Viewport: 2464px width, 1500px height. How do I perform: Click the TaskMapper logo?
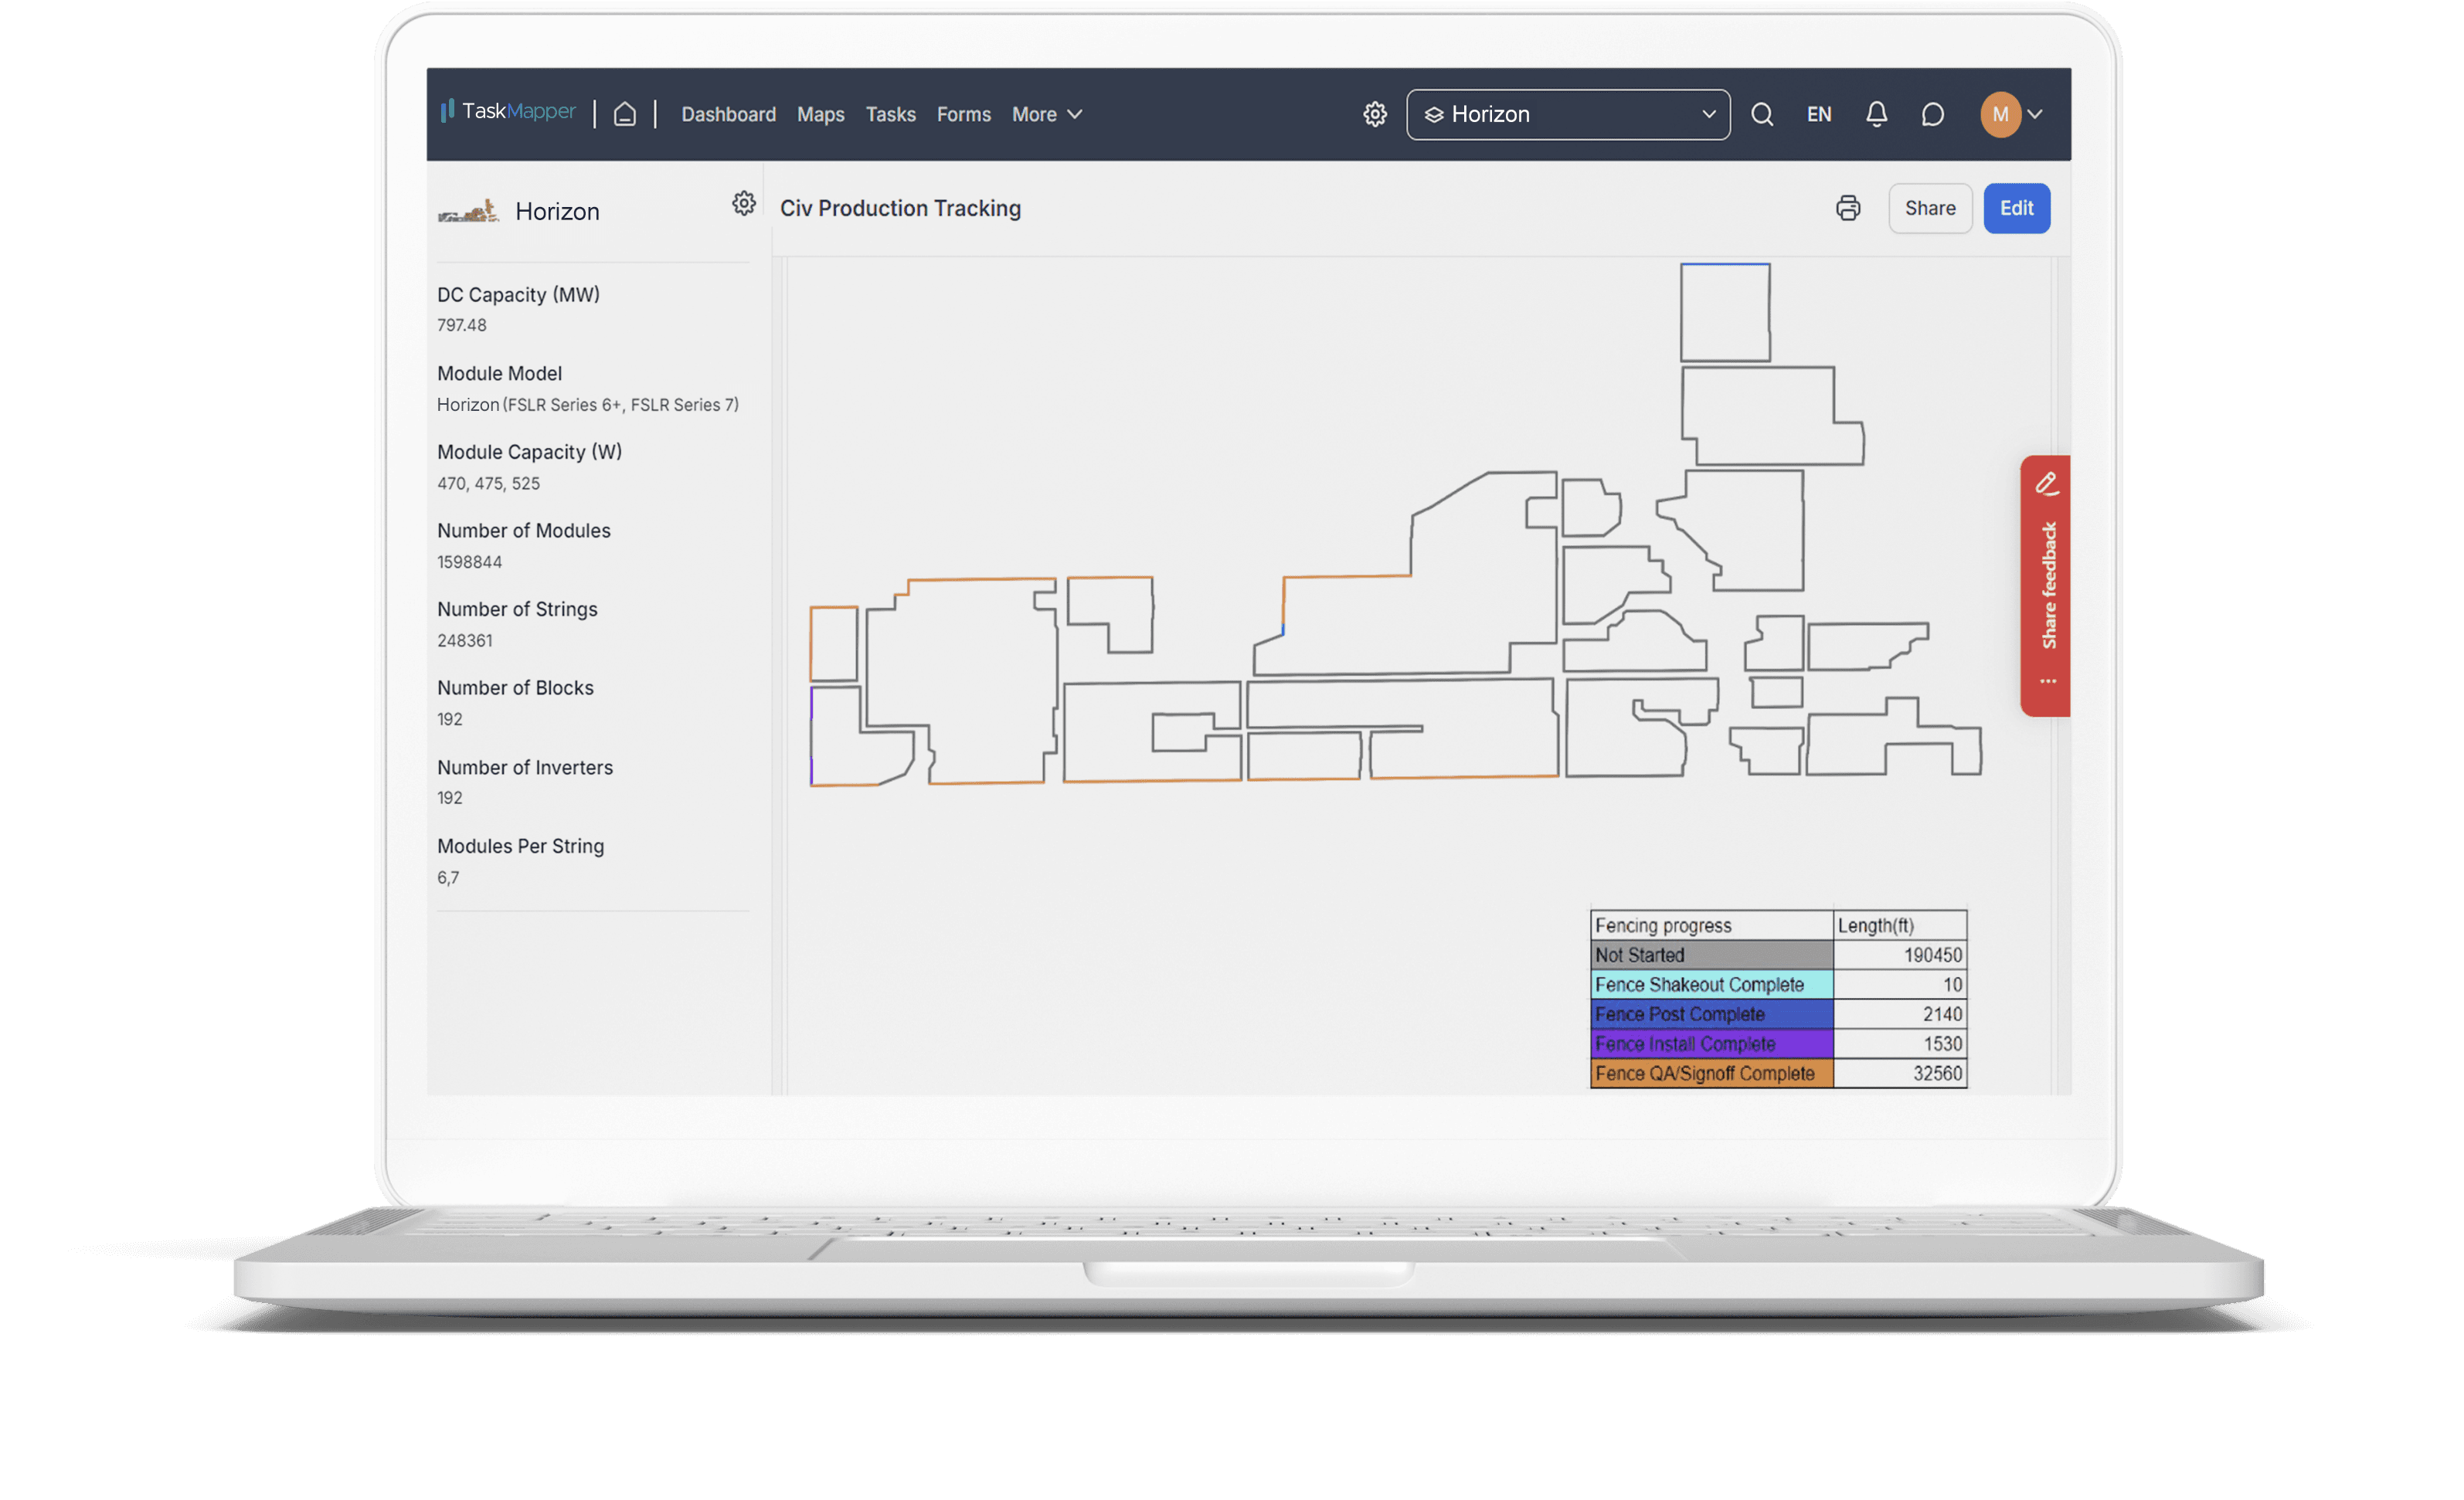508,111
